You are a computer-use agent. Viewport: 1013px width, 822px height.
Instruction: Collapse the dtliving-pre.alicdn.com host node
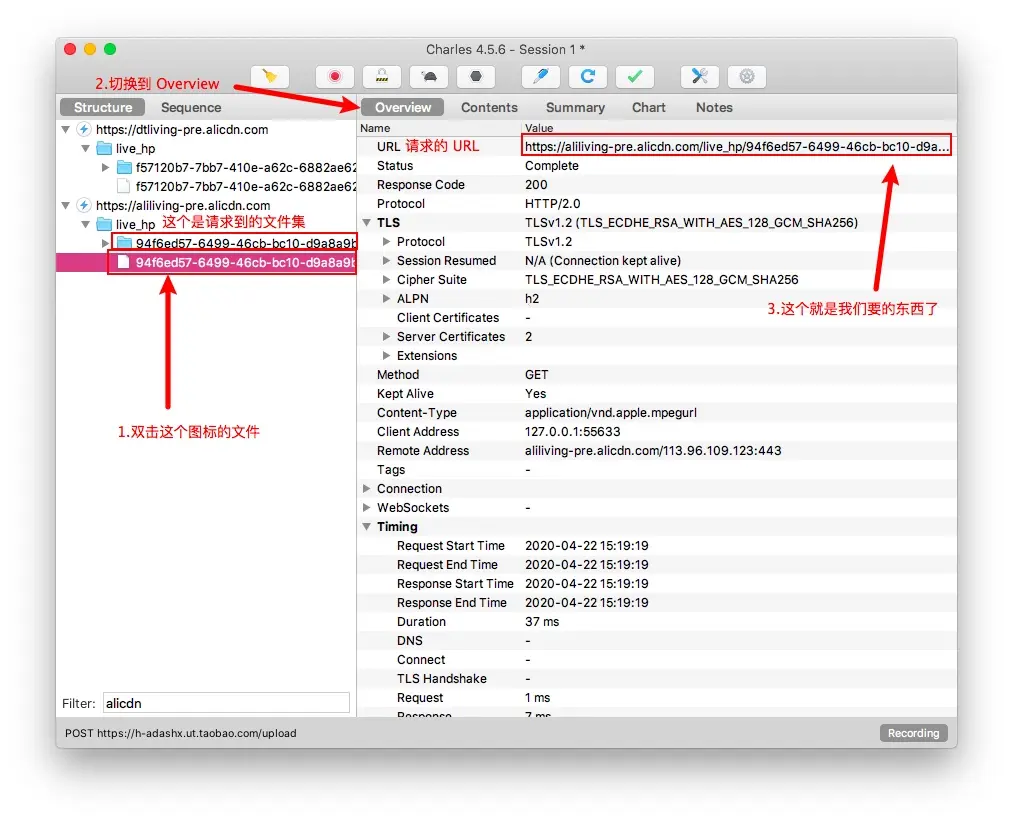pos(66,130)
